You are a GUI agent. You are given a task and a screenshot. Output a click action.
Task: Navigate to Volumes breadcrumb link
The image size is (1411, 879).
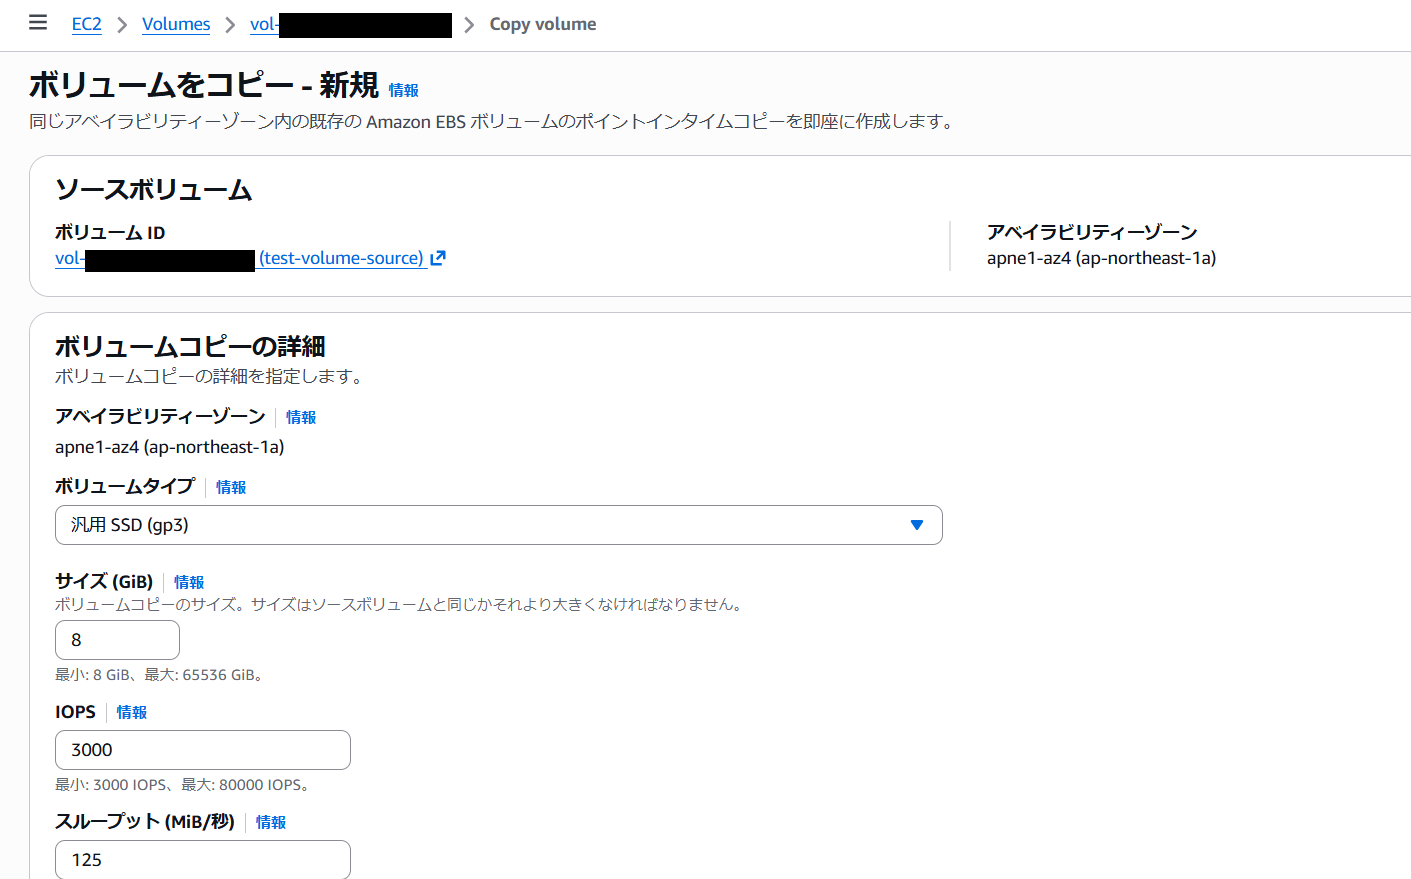(176, 24)
